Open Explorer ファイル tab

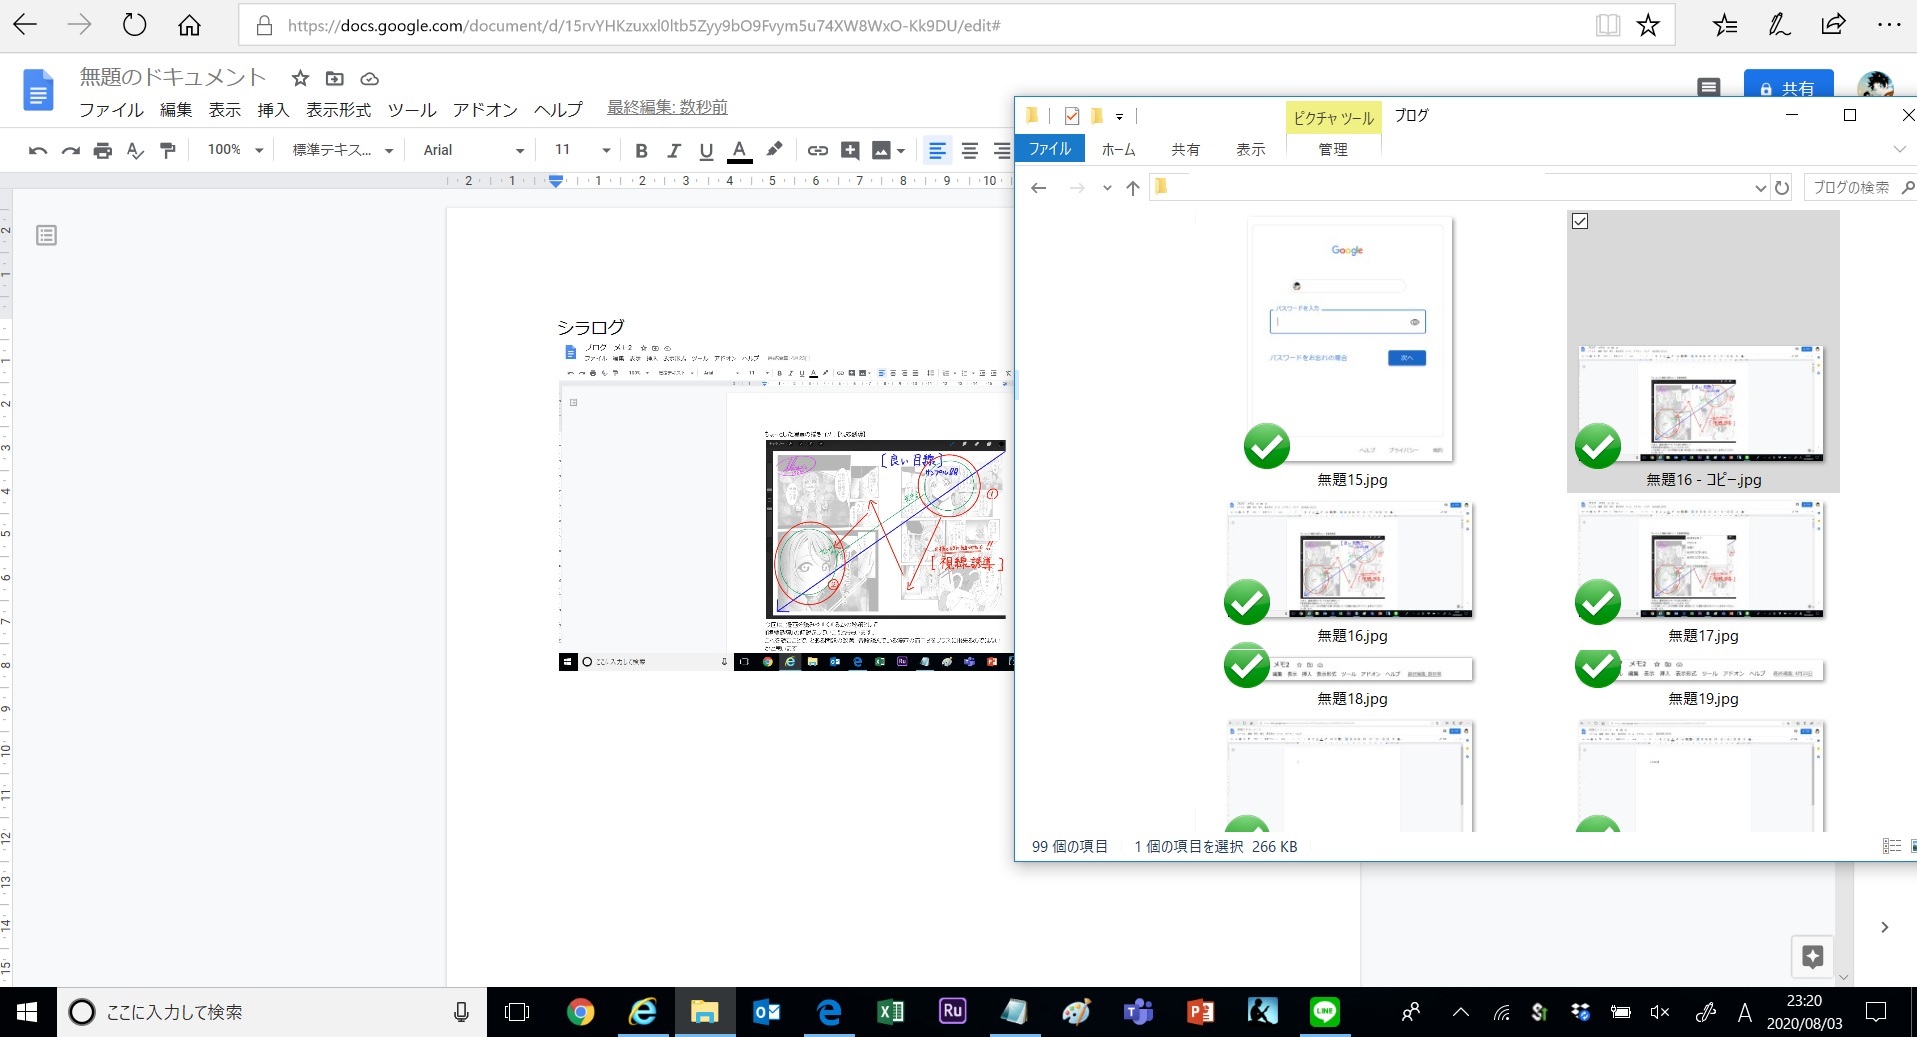pos(1050,149)
